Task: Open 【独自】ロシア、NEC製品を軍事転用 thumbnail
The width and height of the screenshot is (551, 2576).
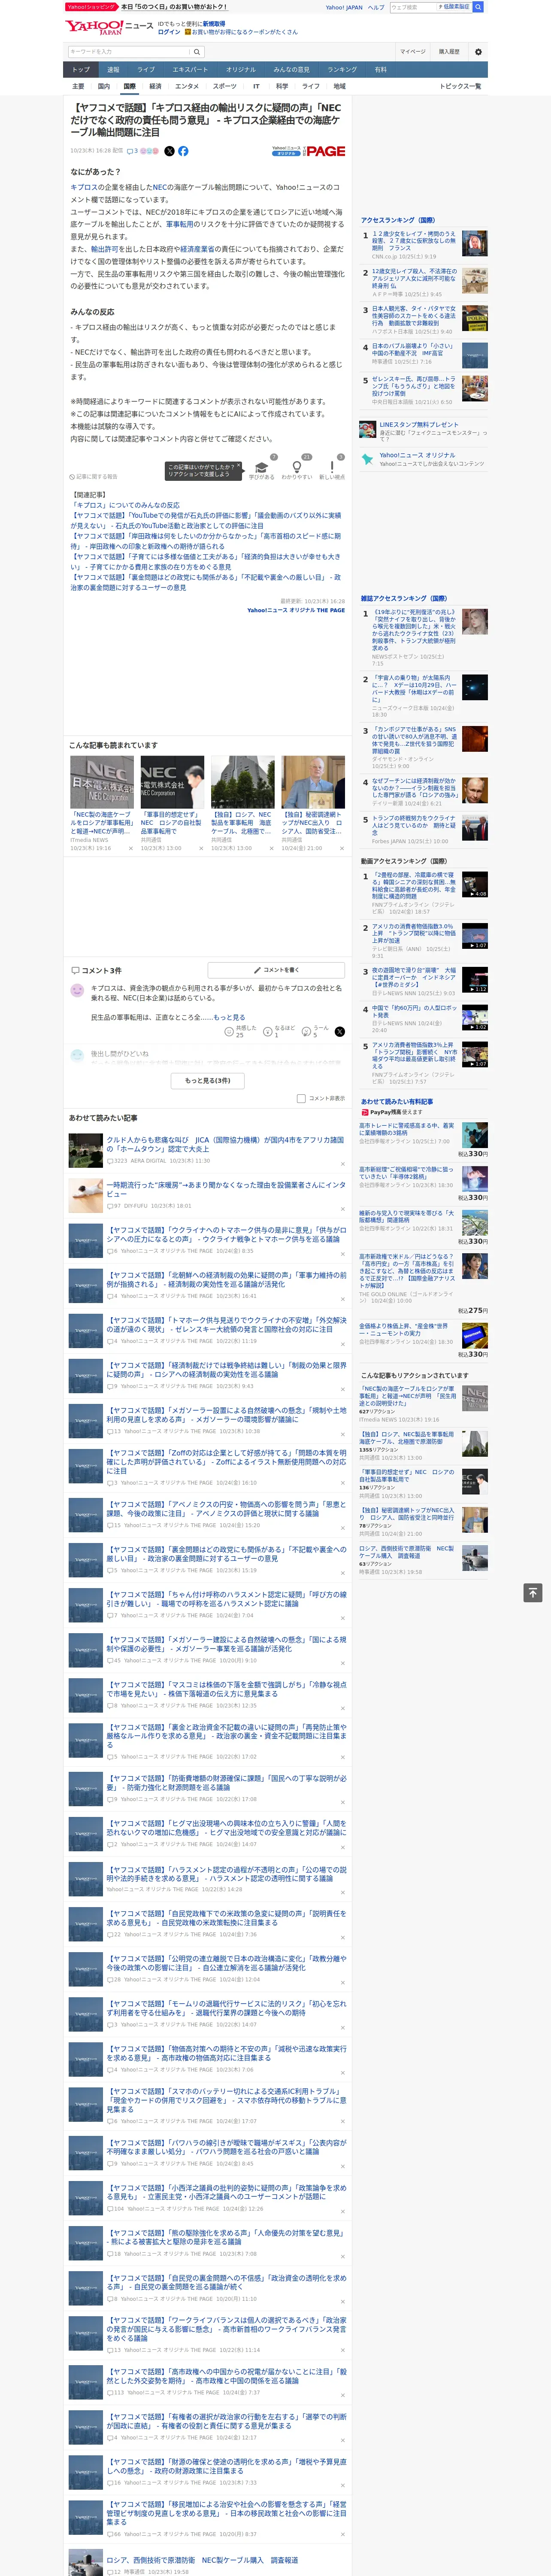Action: pyautogui.click(x=242, y=782)
